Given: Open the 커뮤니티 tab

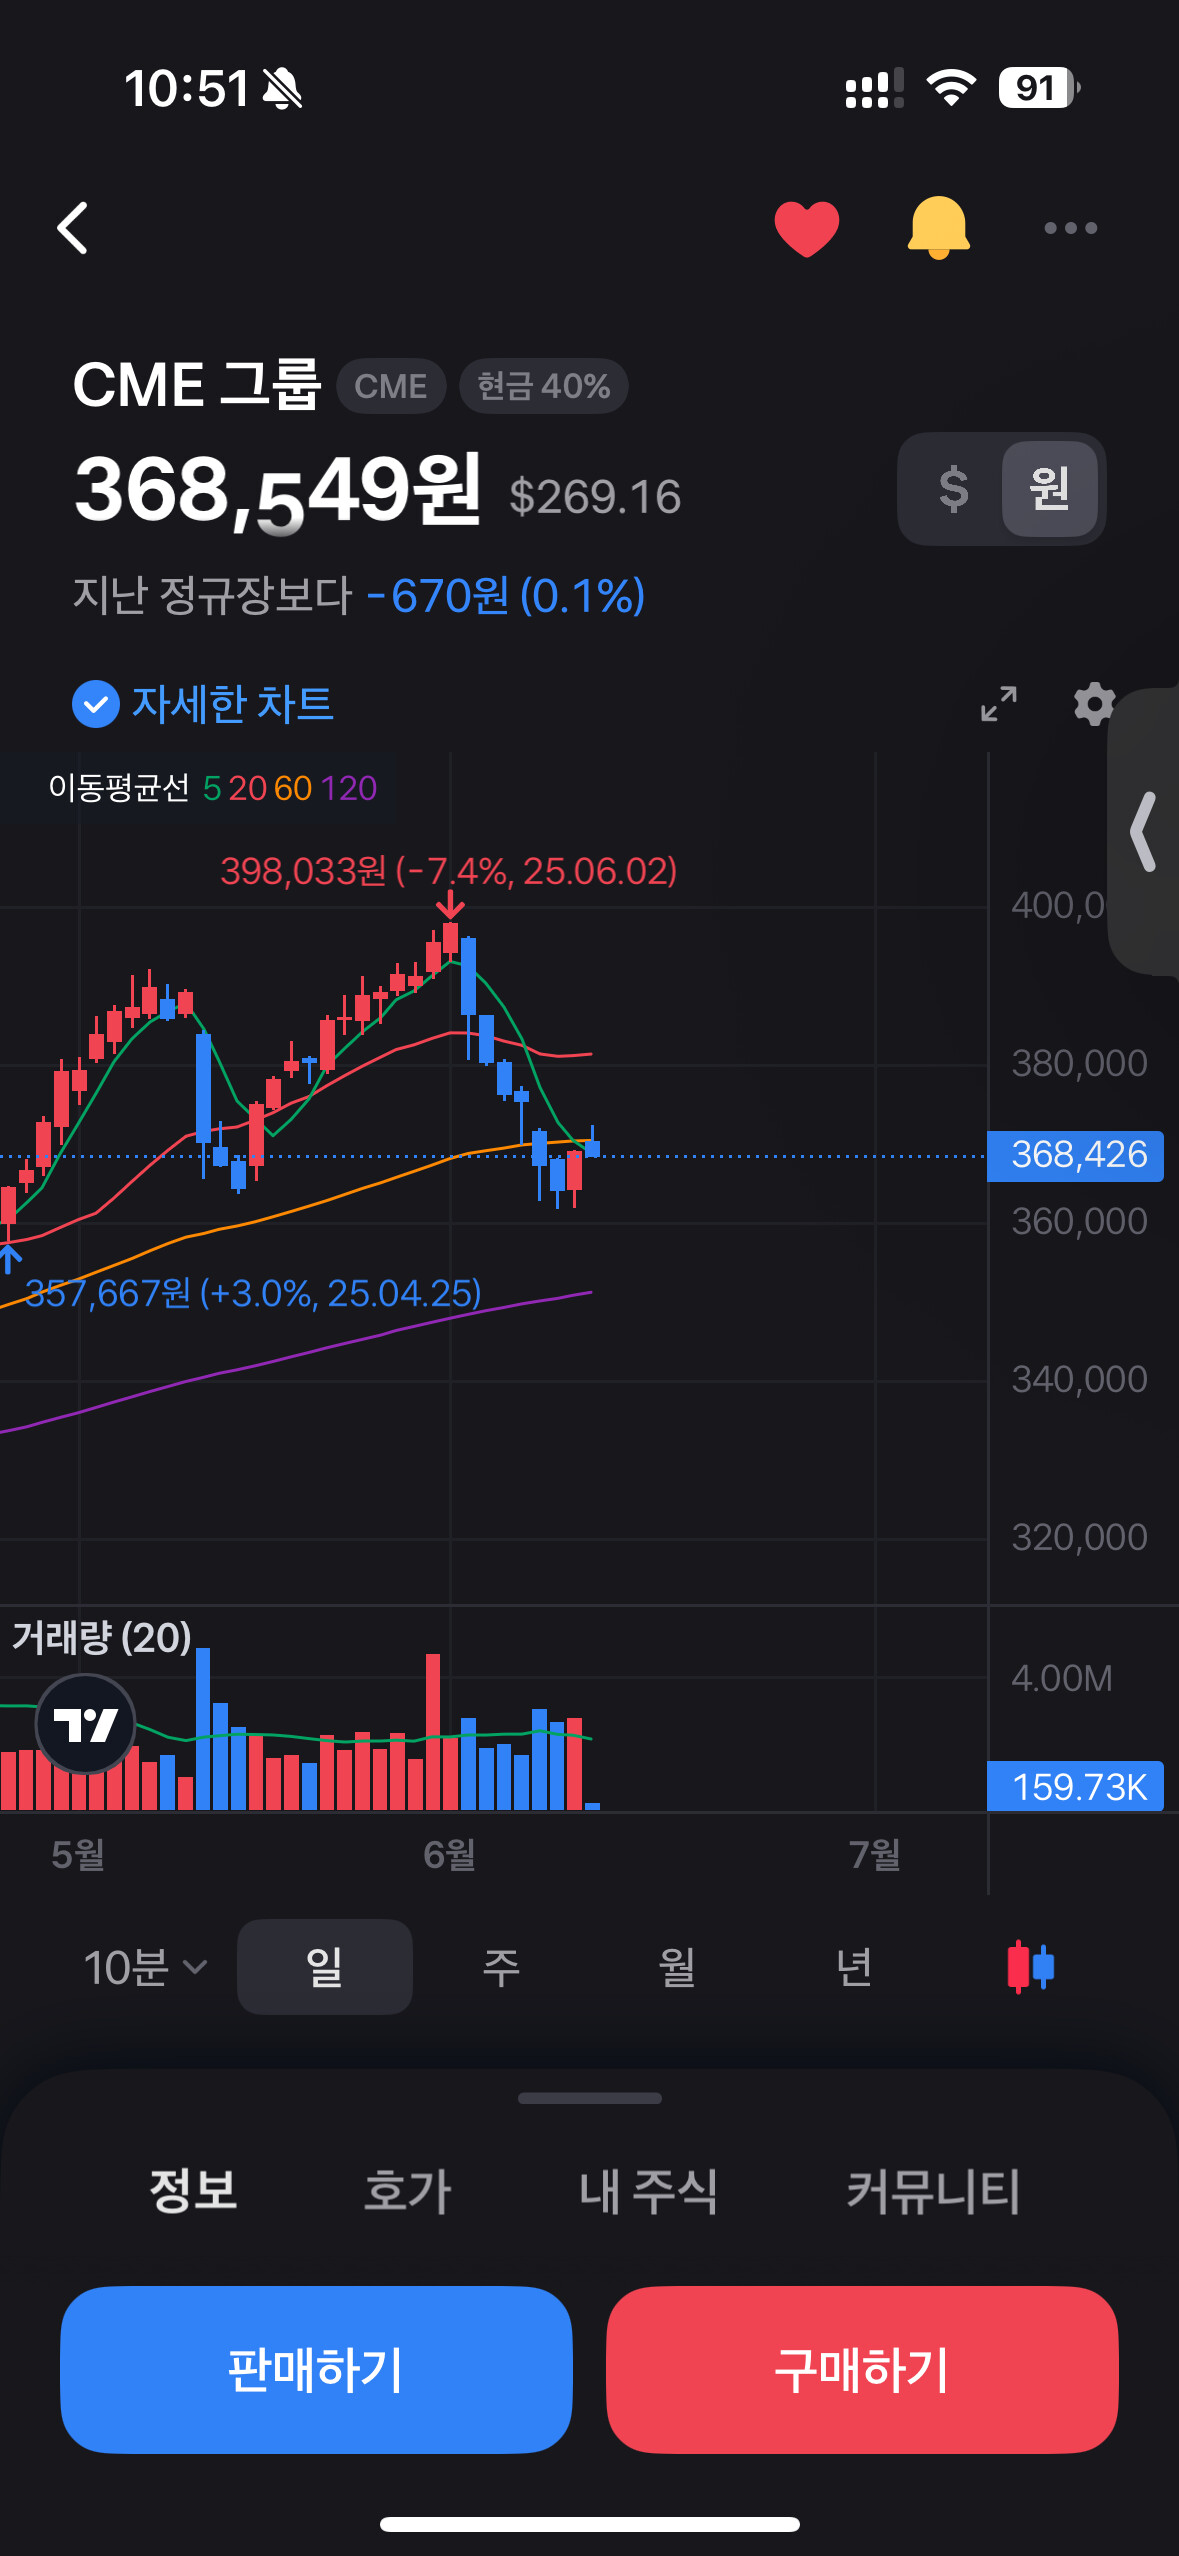Looking at the screenshot, I should click(933, 2190).
